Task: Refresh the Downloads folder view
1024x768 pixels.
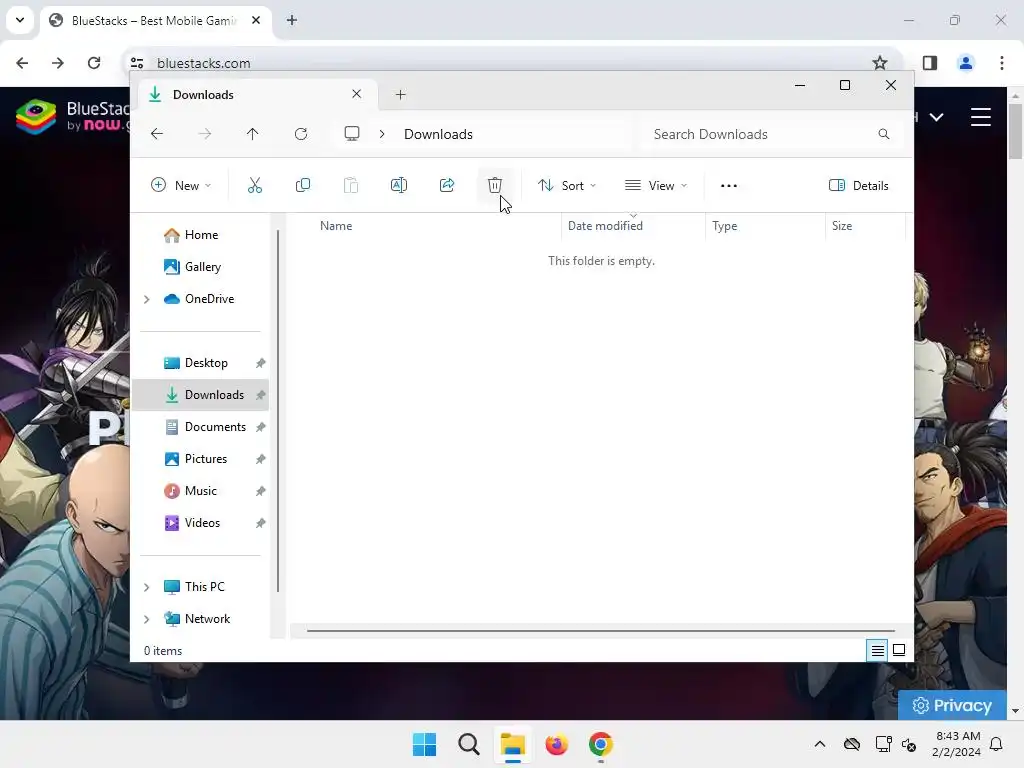Action: (300, 134)
